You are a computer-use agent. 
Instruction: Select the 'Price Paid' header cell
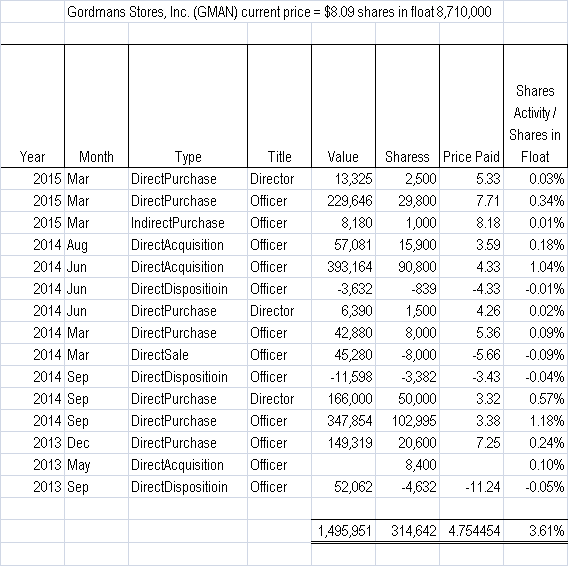click(x=471, y=106)
